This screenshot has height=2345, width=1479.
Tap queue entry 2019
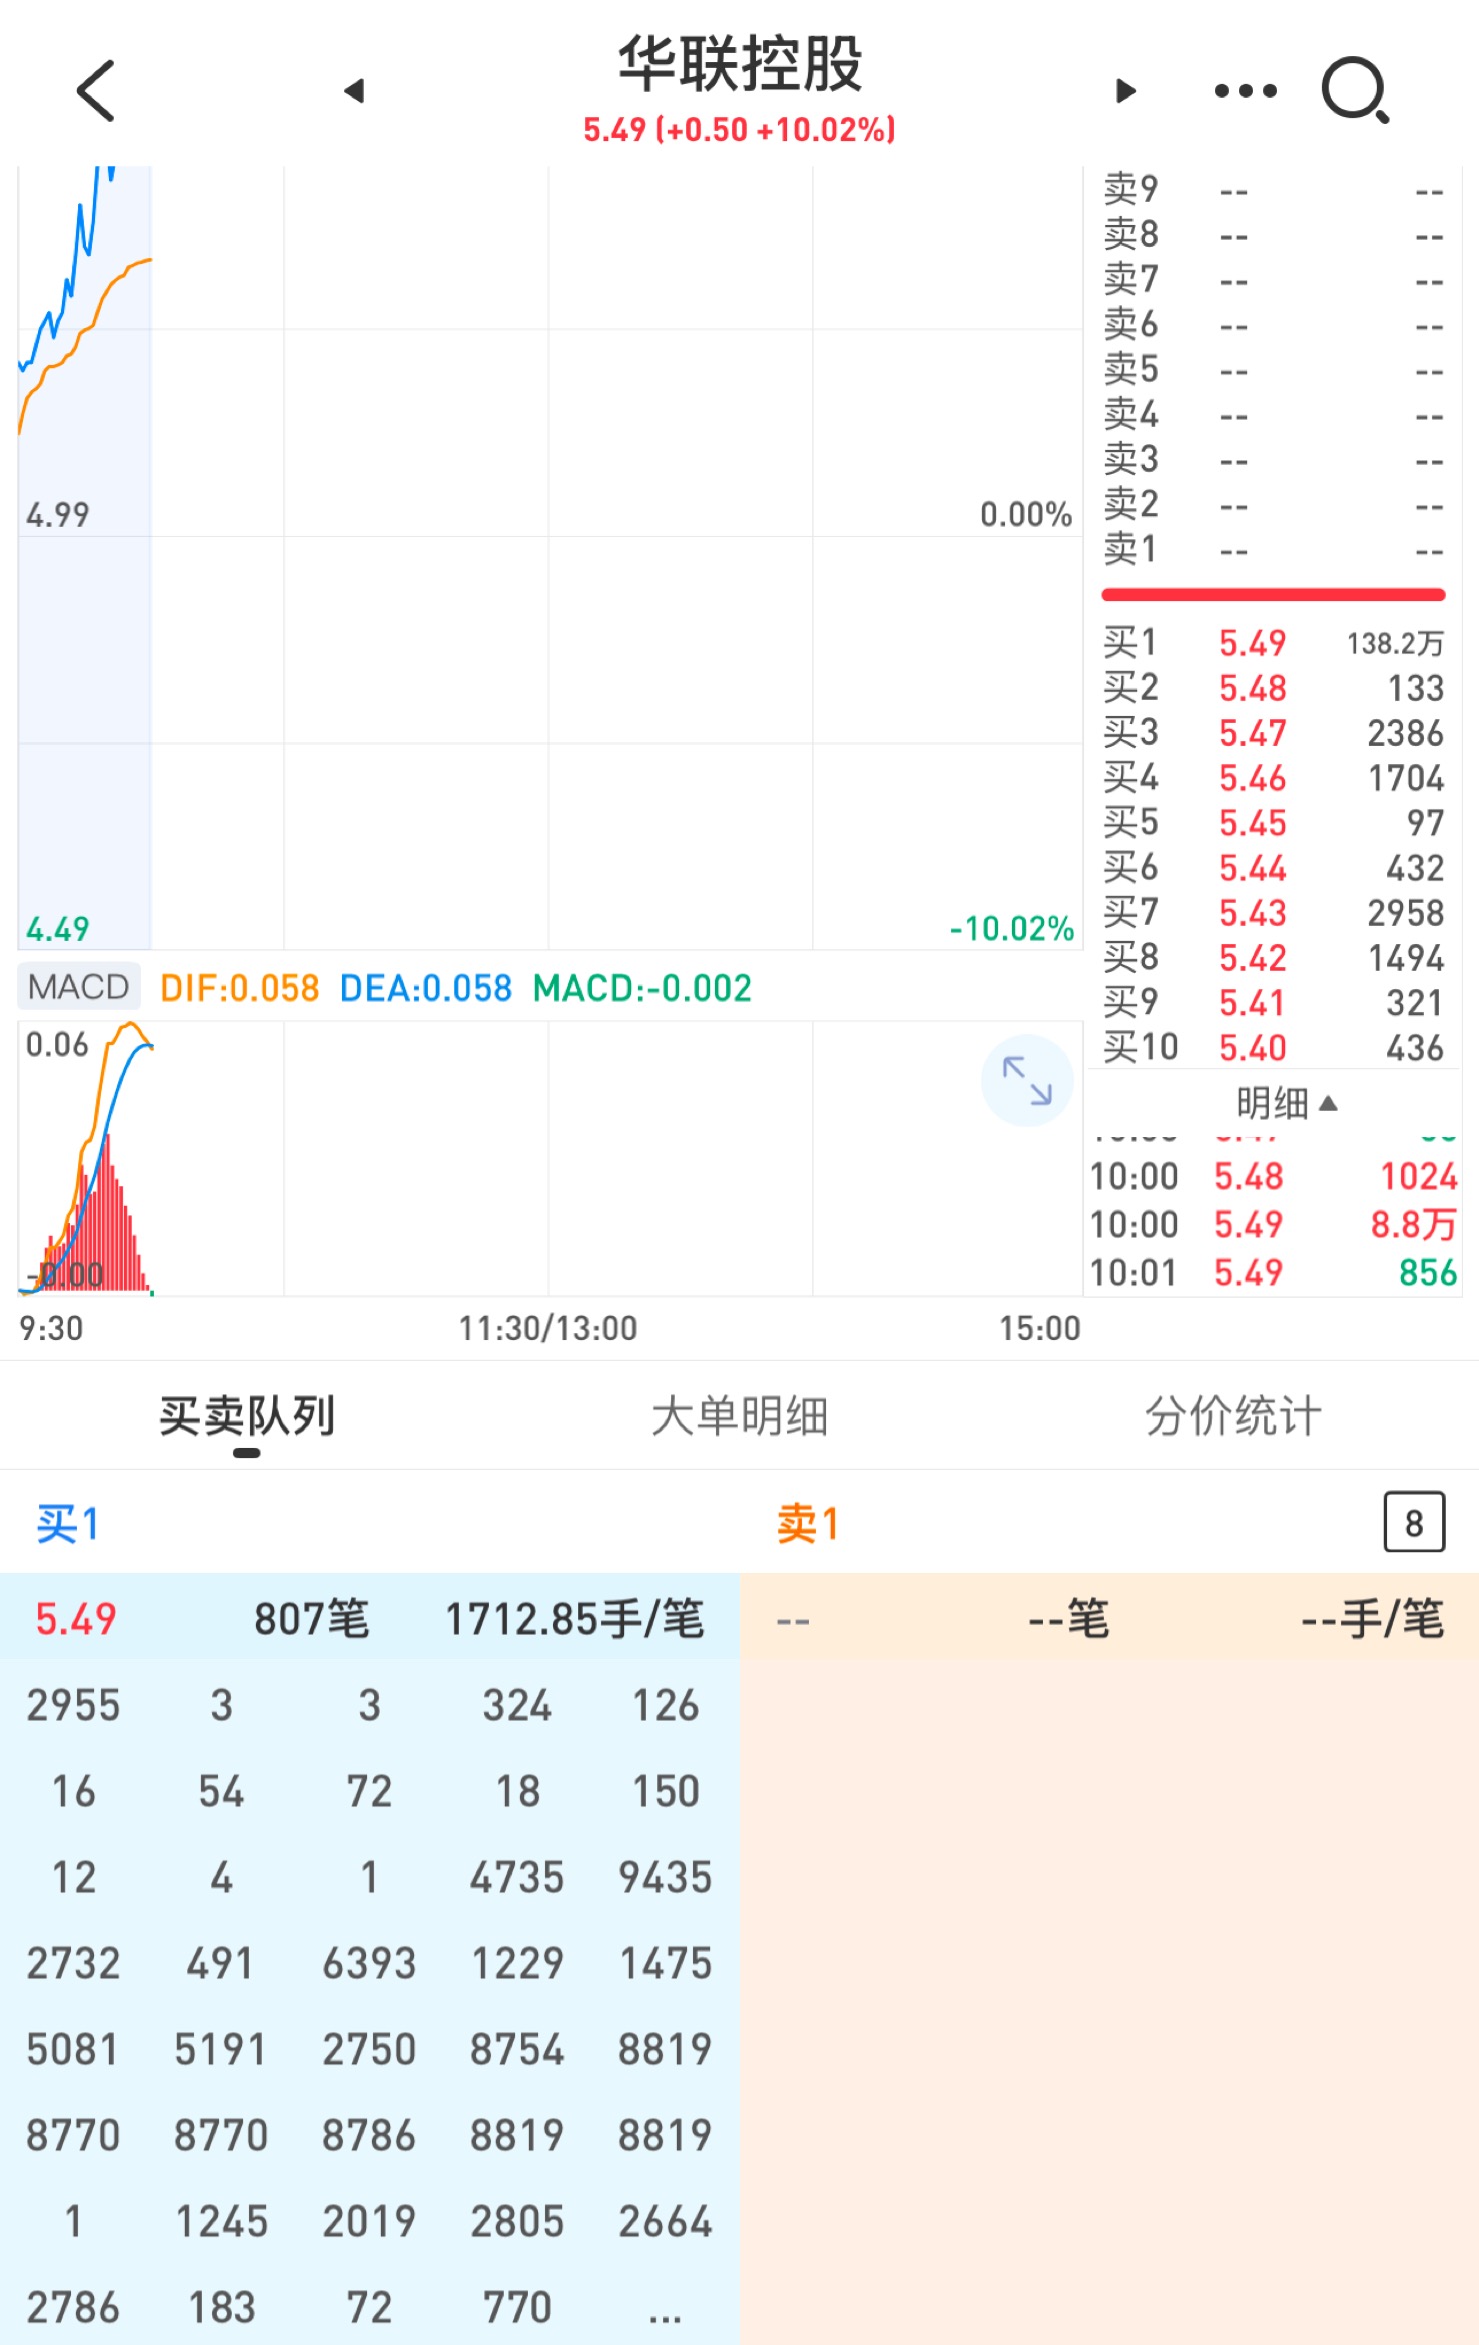[369, 2221]
